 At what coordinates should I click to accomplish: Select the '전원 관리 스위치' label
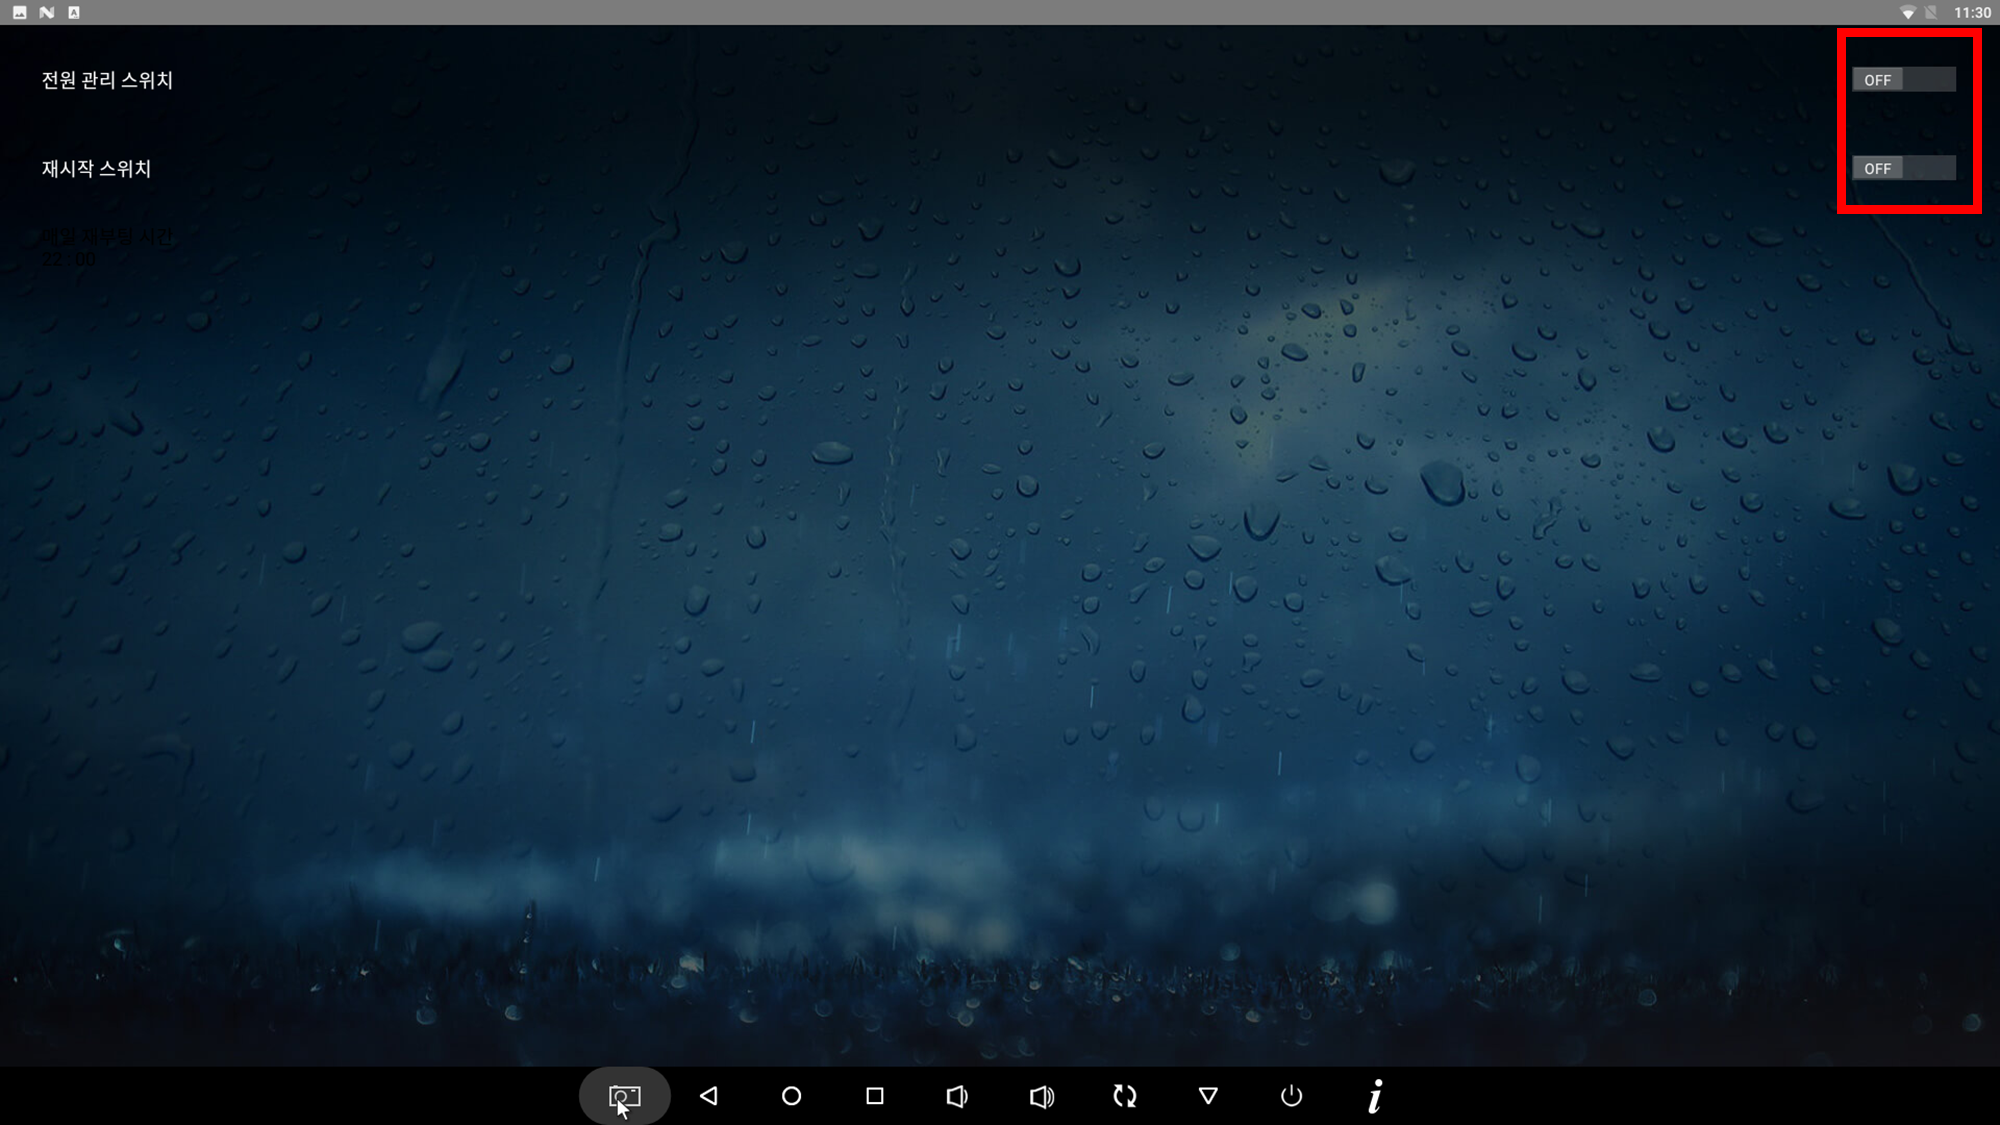pyautogui.click(x=107, y=80)
